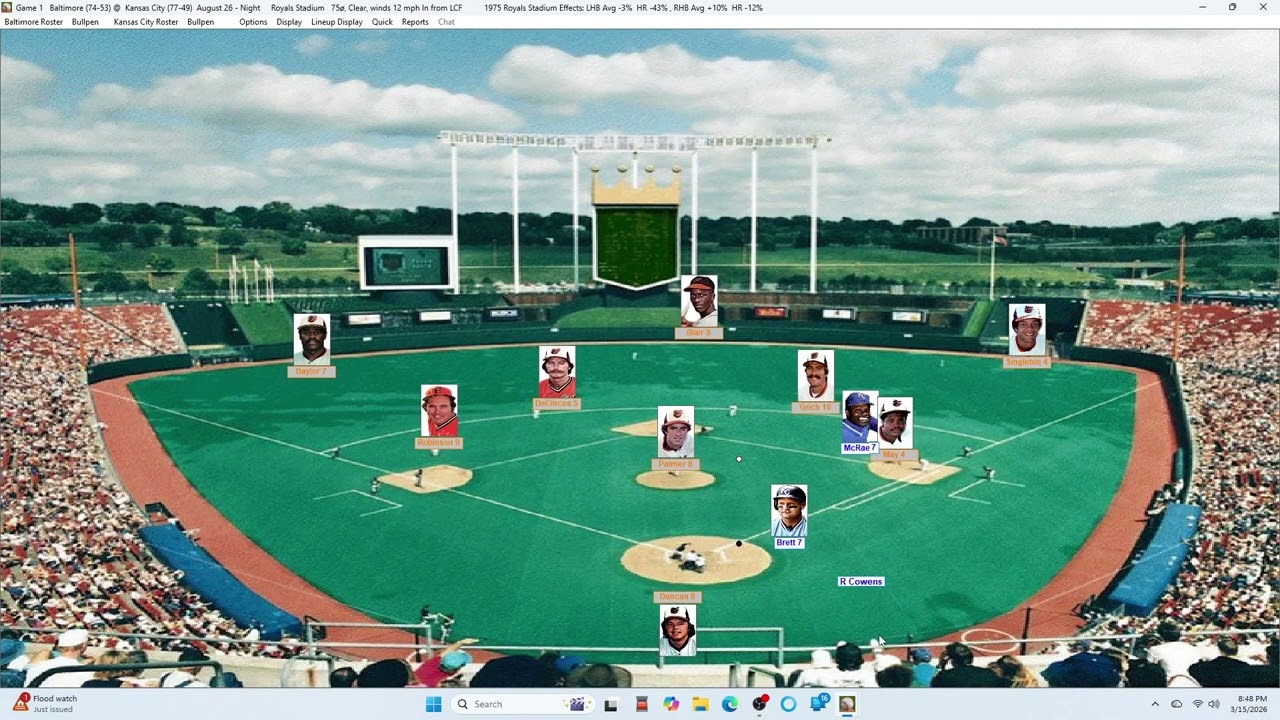Screen dimensions: 1280x720
Task: Open Task View on the taskbar
Action: click(x=611, y=704)
